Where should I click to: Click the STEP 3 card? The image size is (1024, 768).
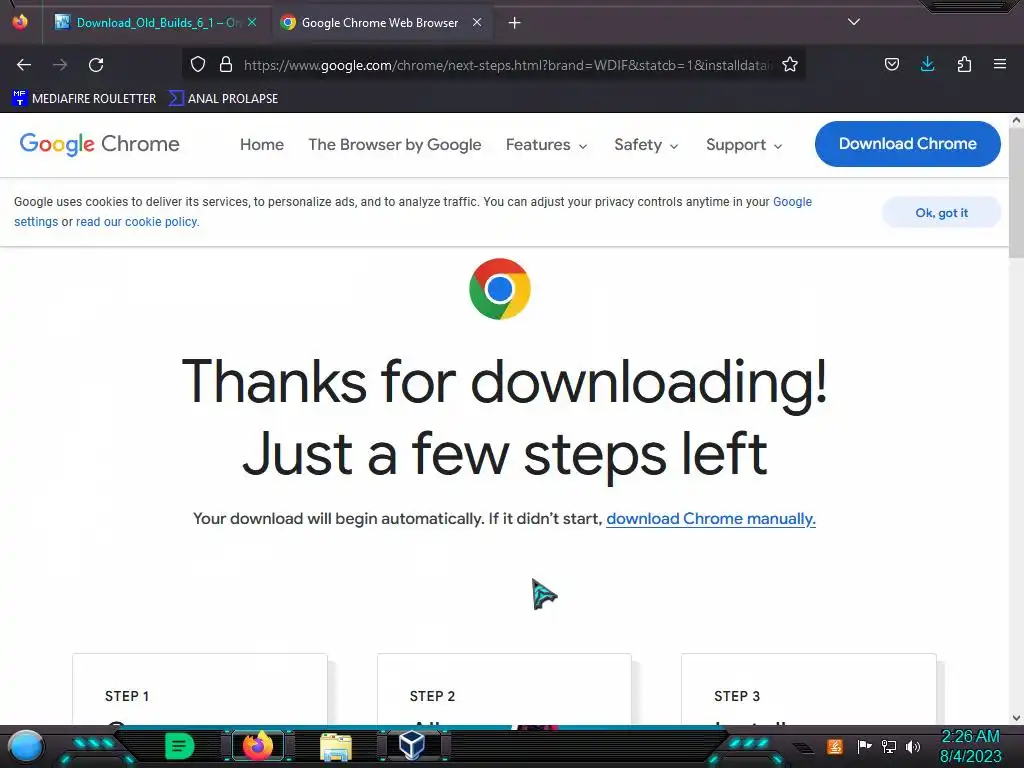click(x=808, y=689)
